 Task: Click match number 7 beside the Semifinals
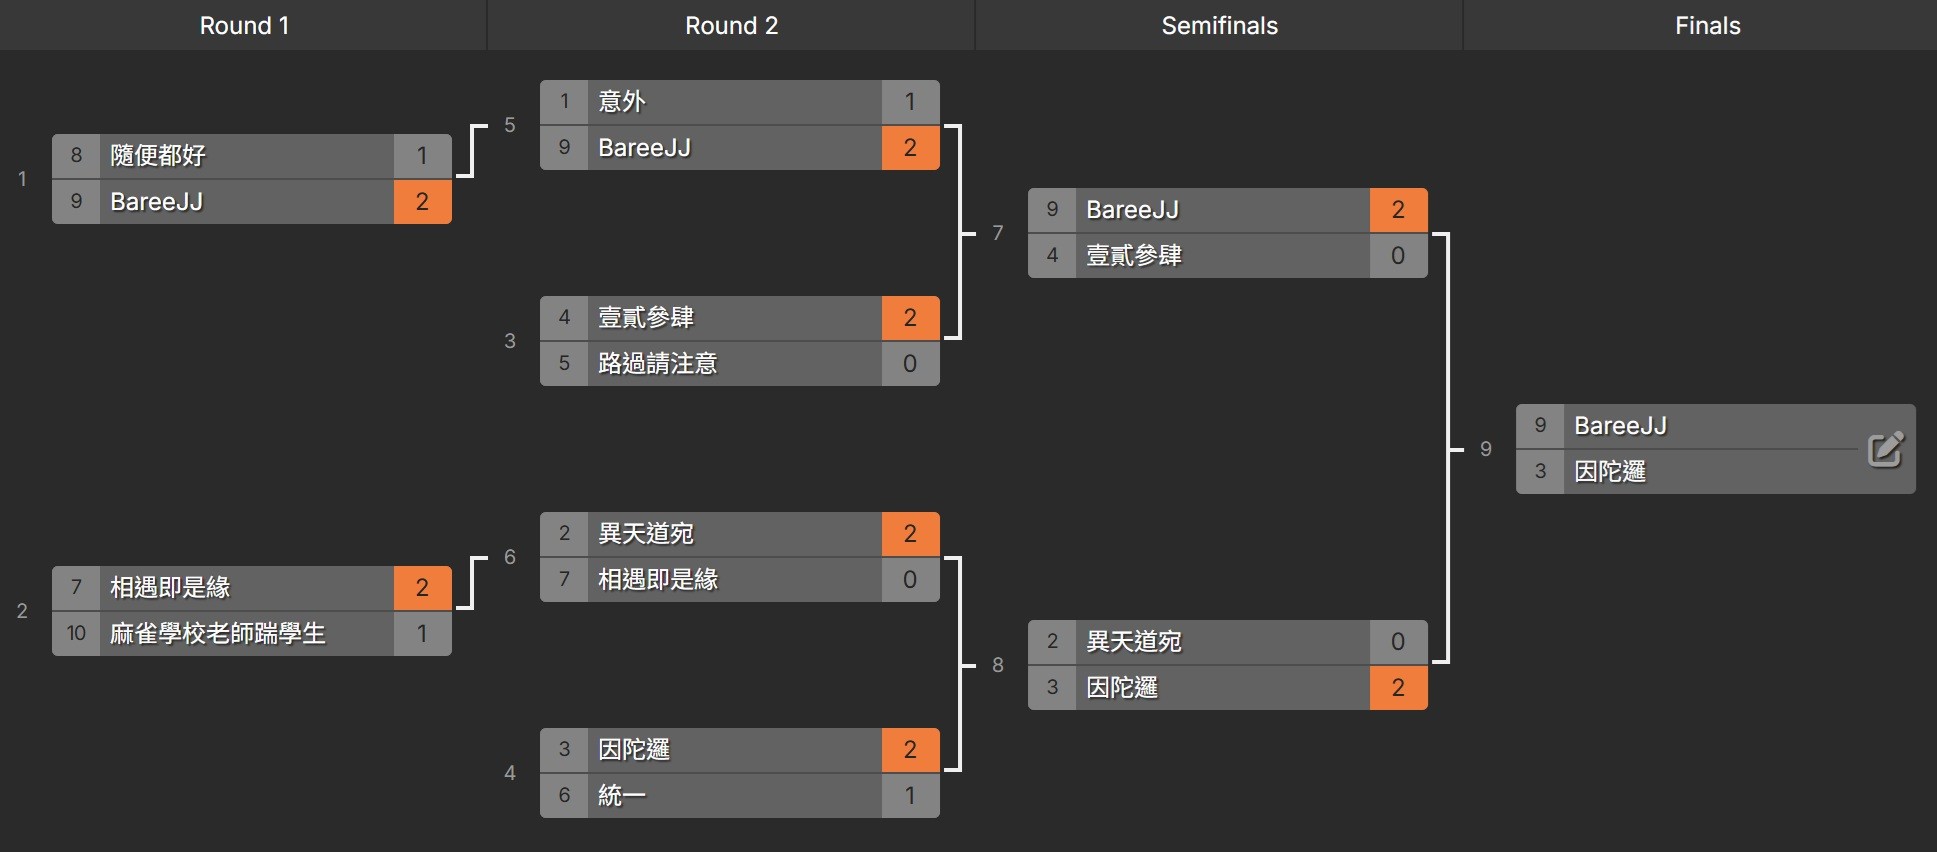click(997, 233)
